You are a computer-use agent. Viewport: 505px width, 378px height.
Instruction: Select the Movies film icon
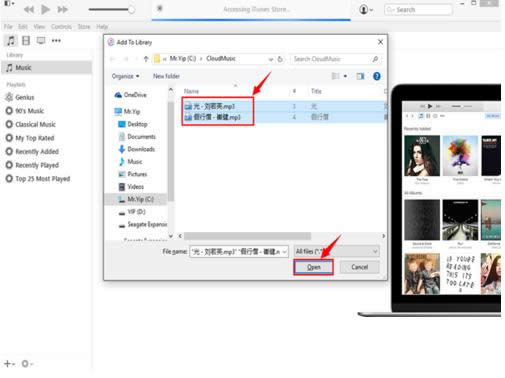point(26,41)
